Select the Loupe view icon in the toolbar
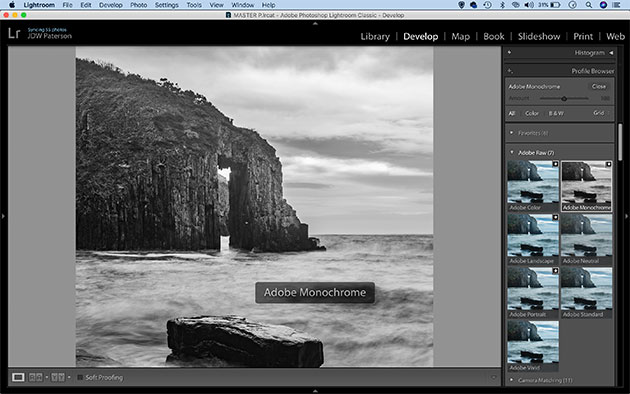Image resolution: width=630 pixels, height=394 pixels. 18,378
